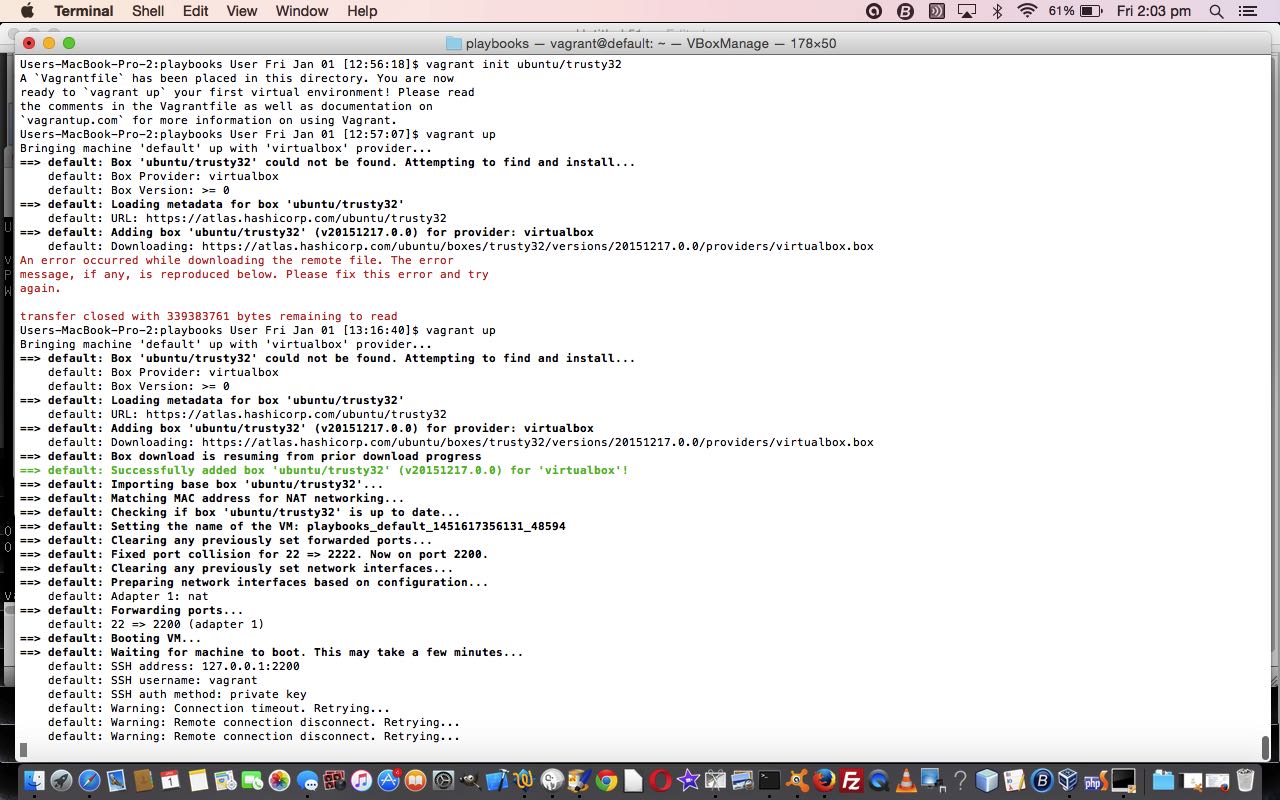1280x800 pixels.
Task: Click 'Warning: Connection timeout. Retrying...' line
Action: [219, 708]
